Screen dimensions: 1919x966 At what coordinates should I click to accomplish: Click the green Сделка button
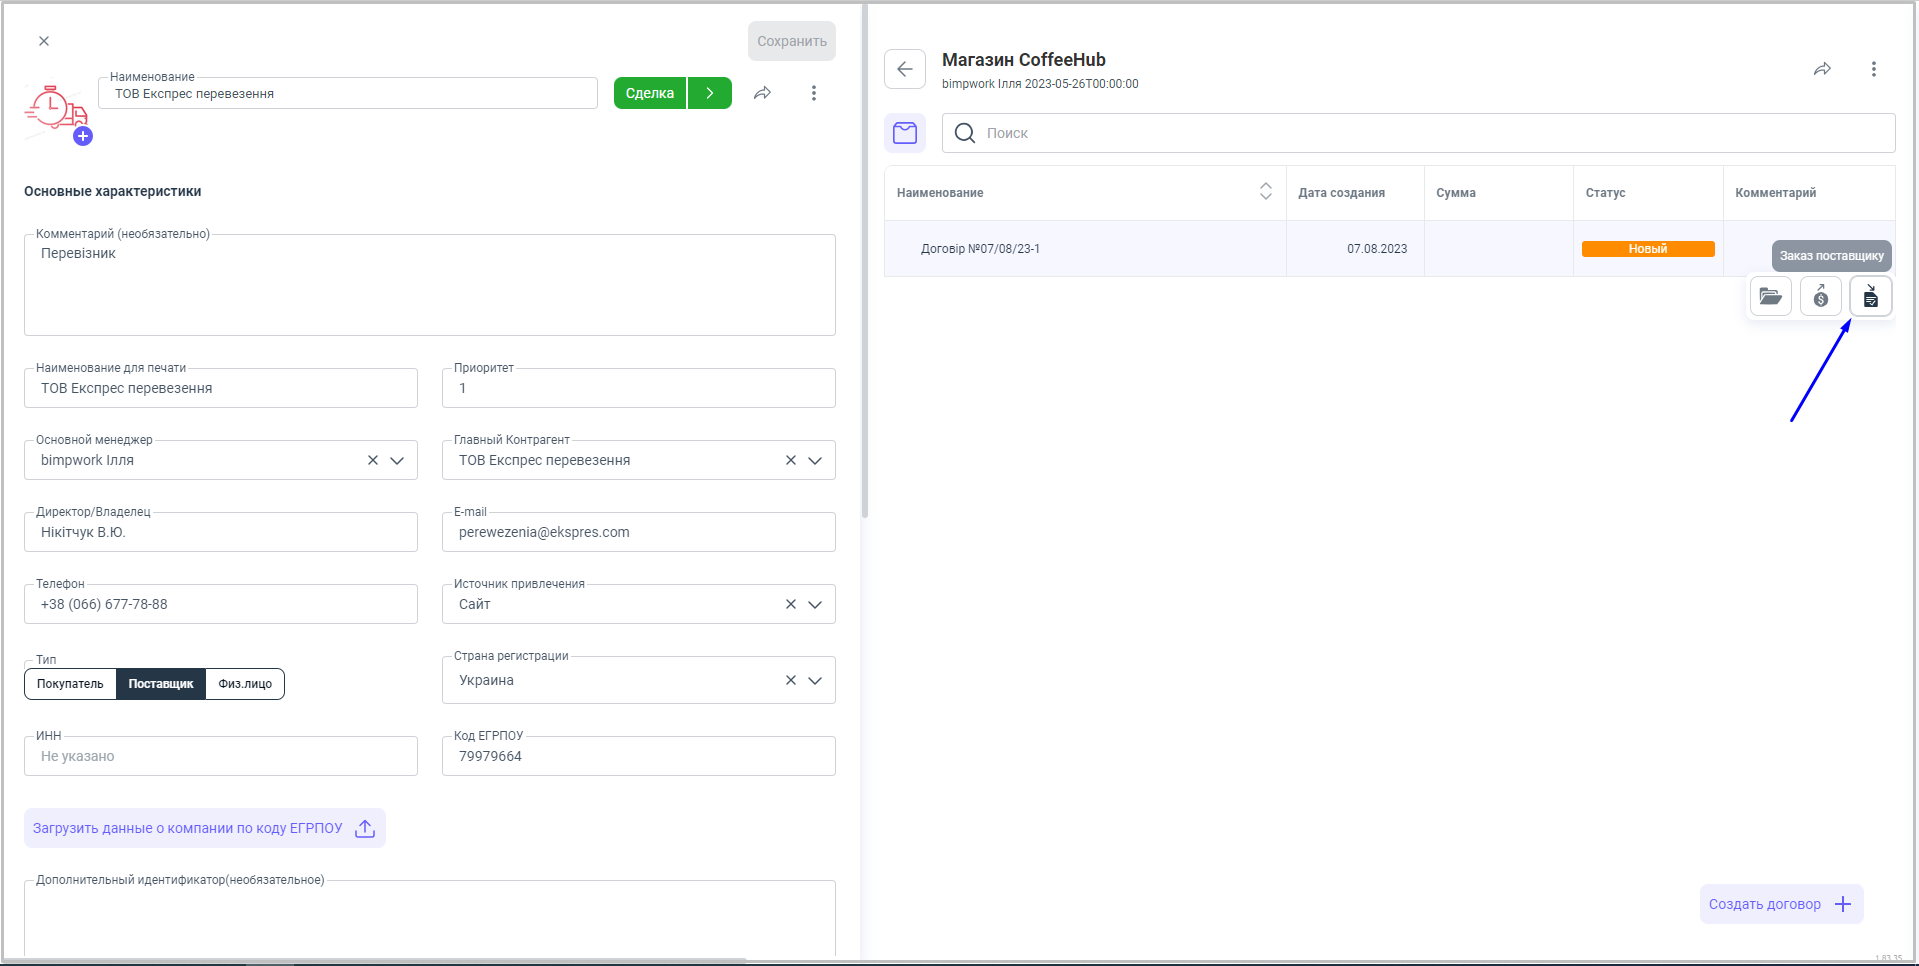[650, 93]
